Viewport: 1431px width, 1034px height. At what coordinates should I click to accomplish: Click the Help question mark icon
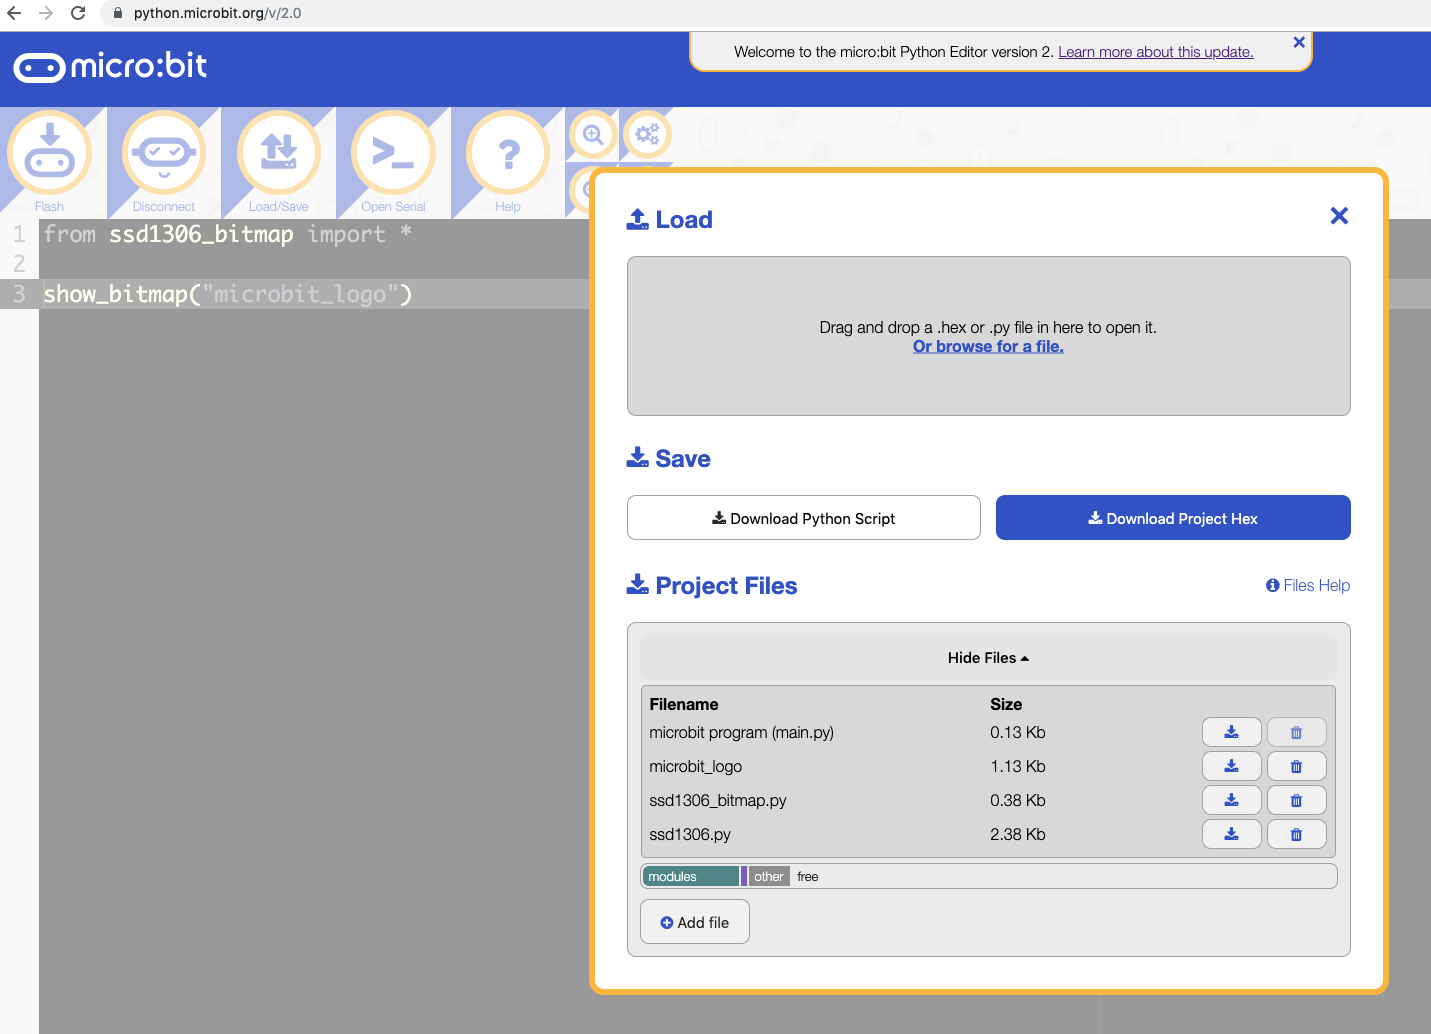tap(508, 154)
